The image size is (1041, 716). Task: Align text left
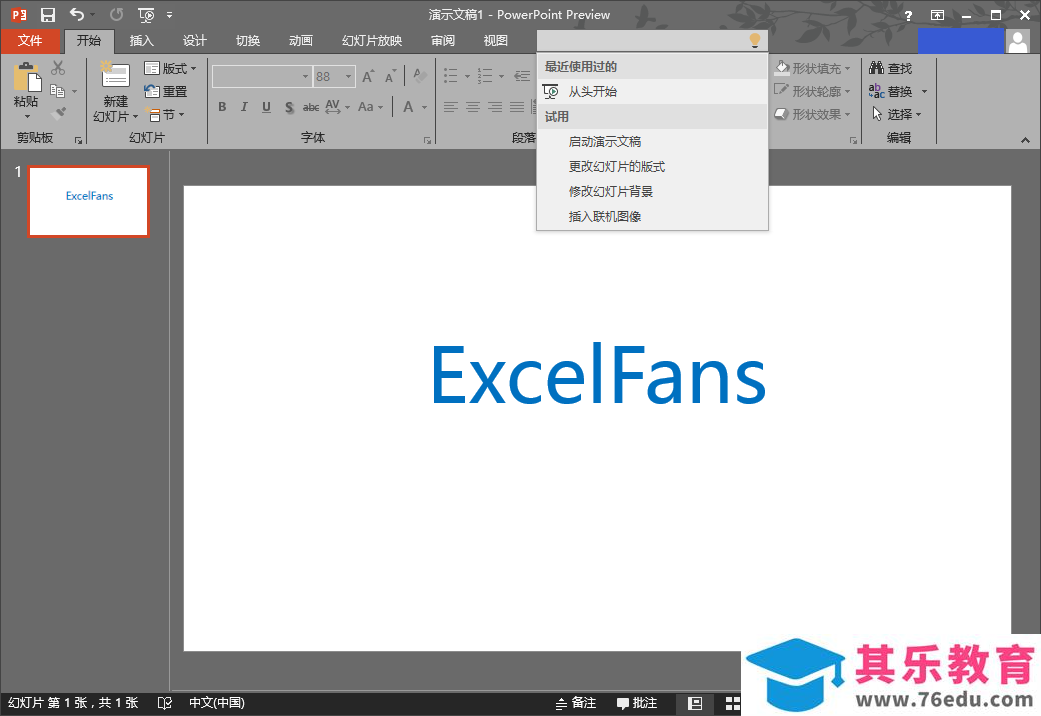pyautogui.click(x=451, y=107)
